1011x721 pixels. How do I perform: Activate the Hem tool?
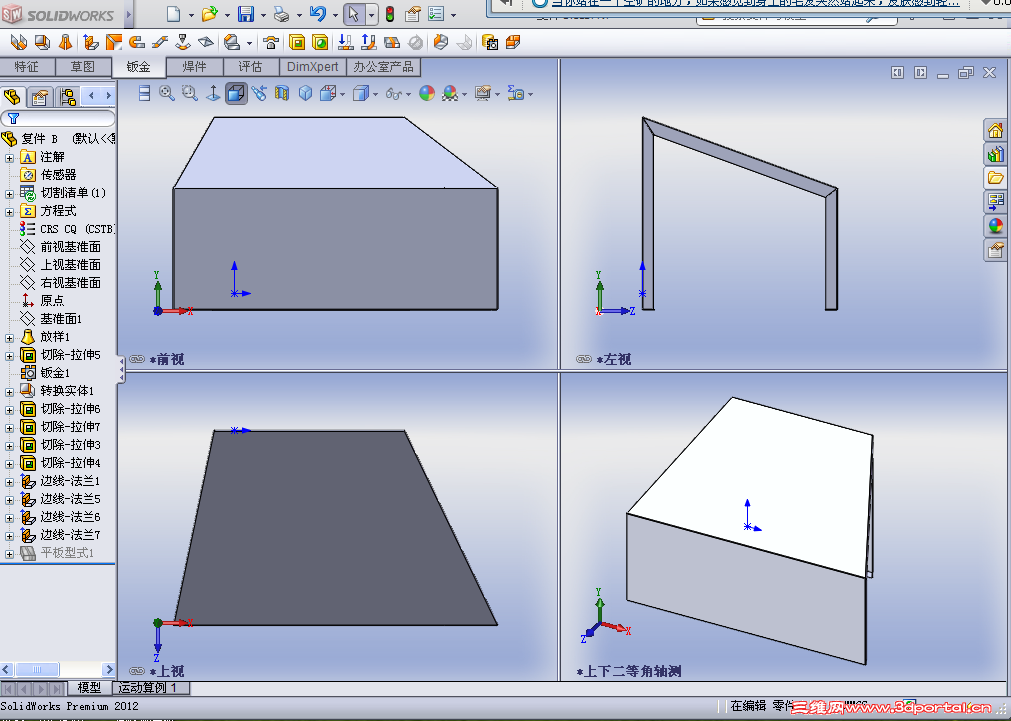(137, 43)
